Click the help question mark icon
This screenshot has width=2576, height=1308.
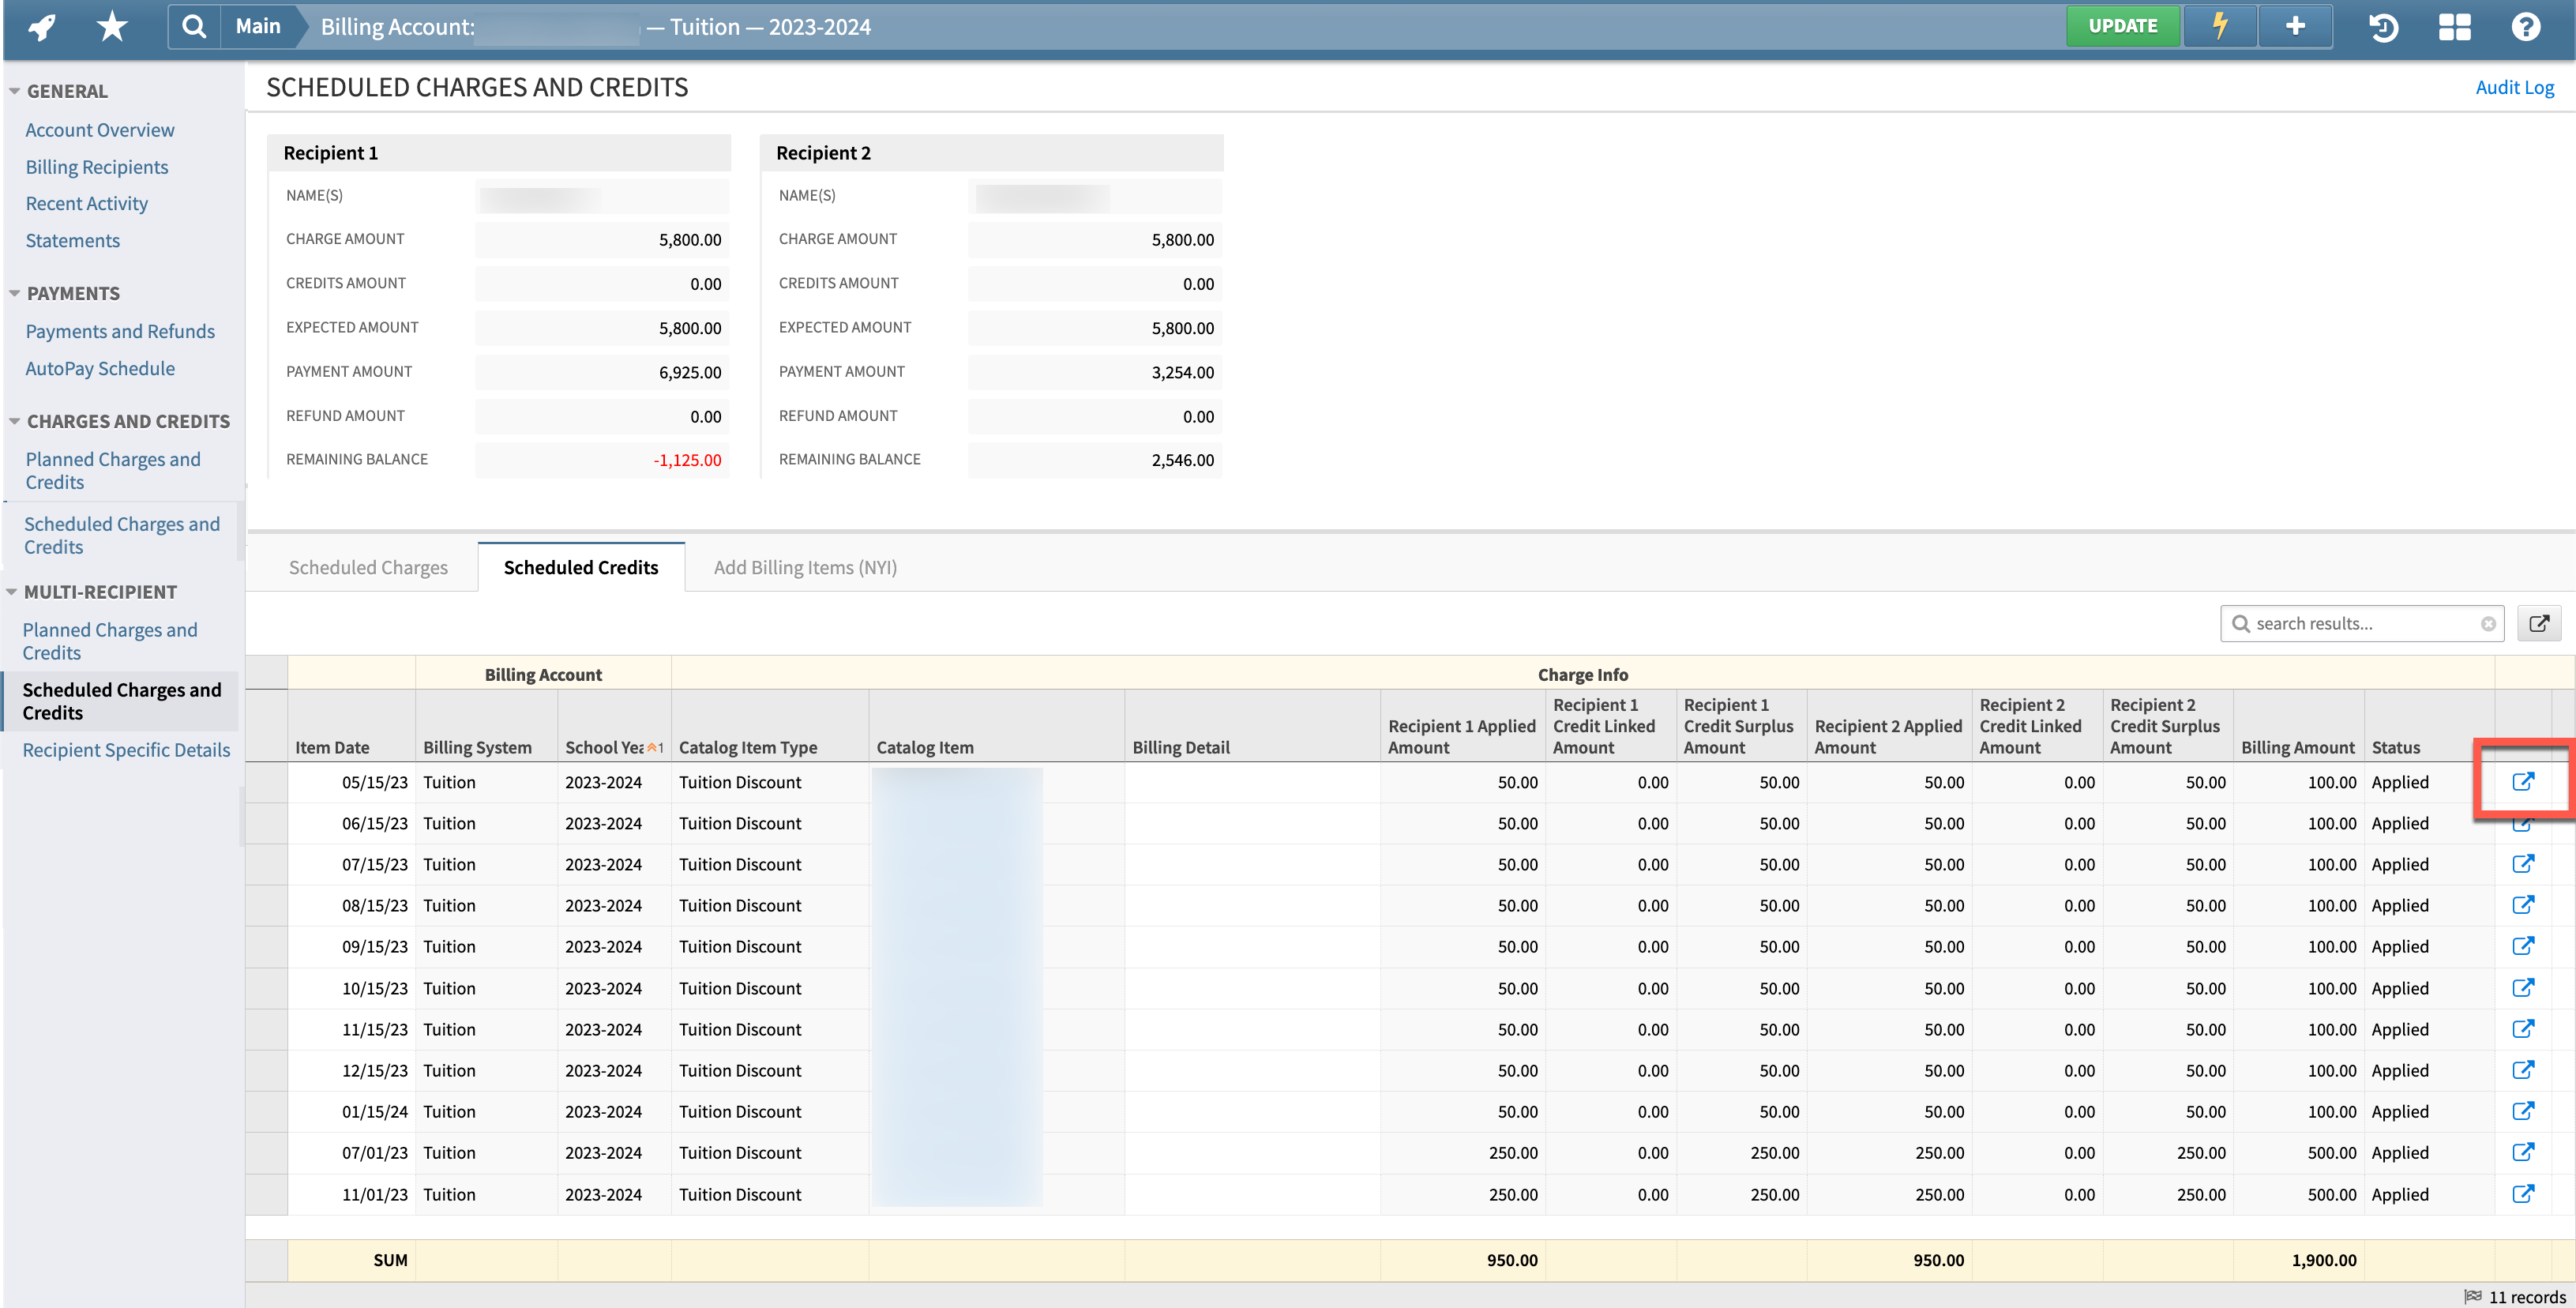click(x=2526, y=27)
